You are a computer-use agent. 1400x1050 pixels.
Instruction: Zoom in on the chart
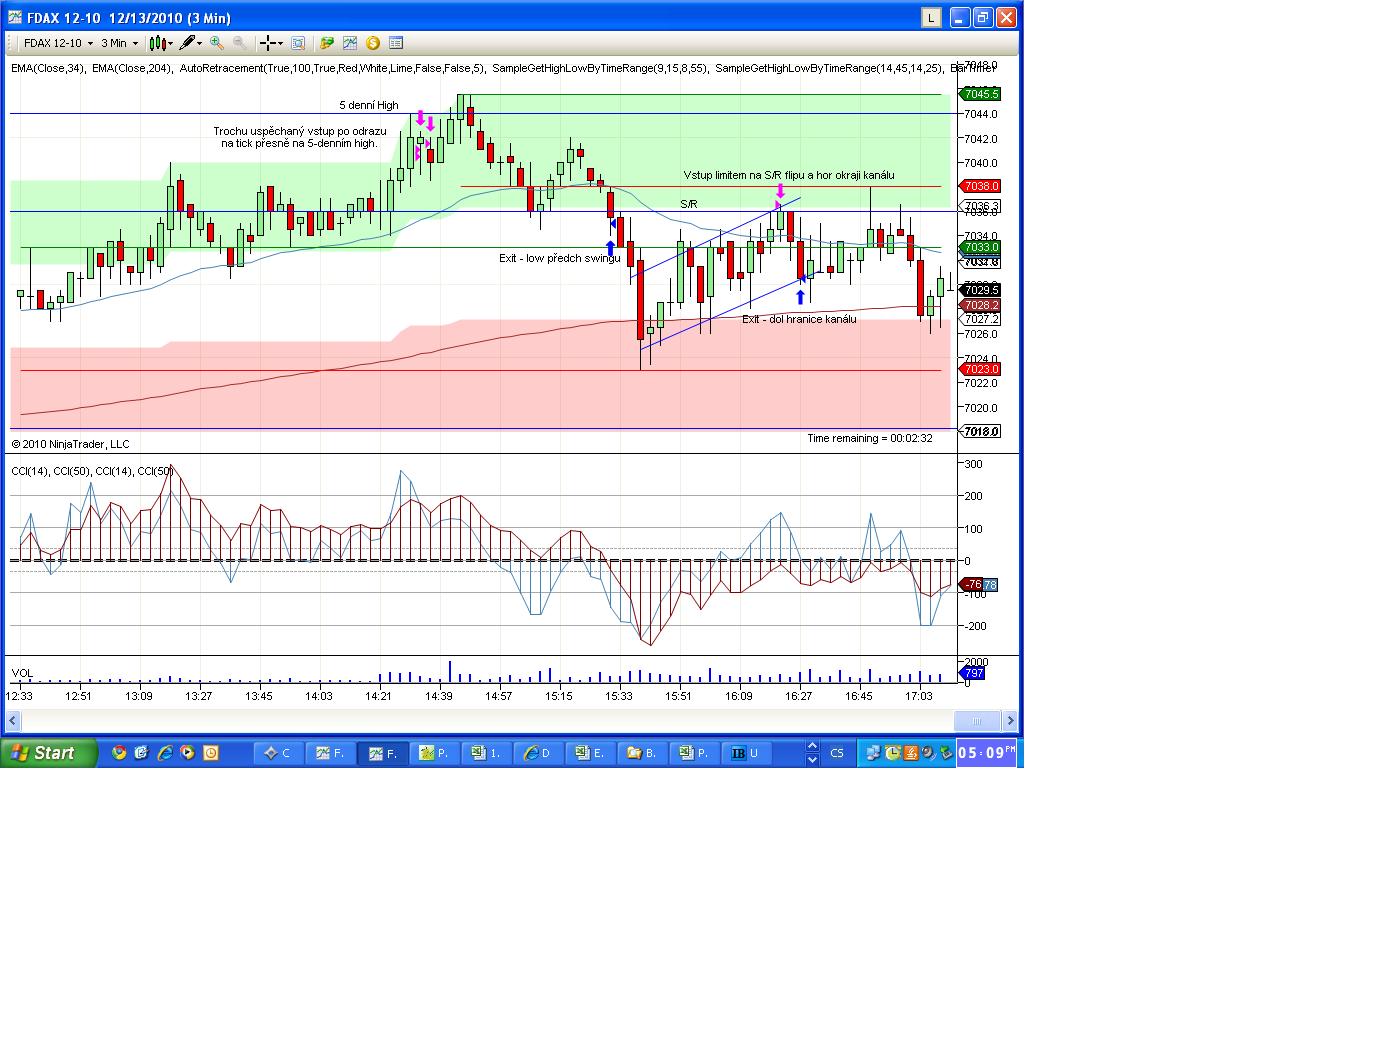point(217,43)
